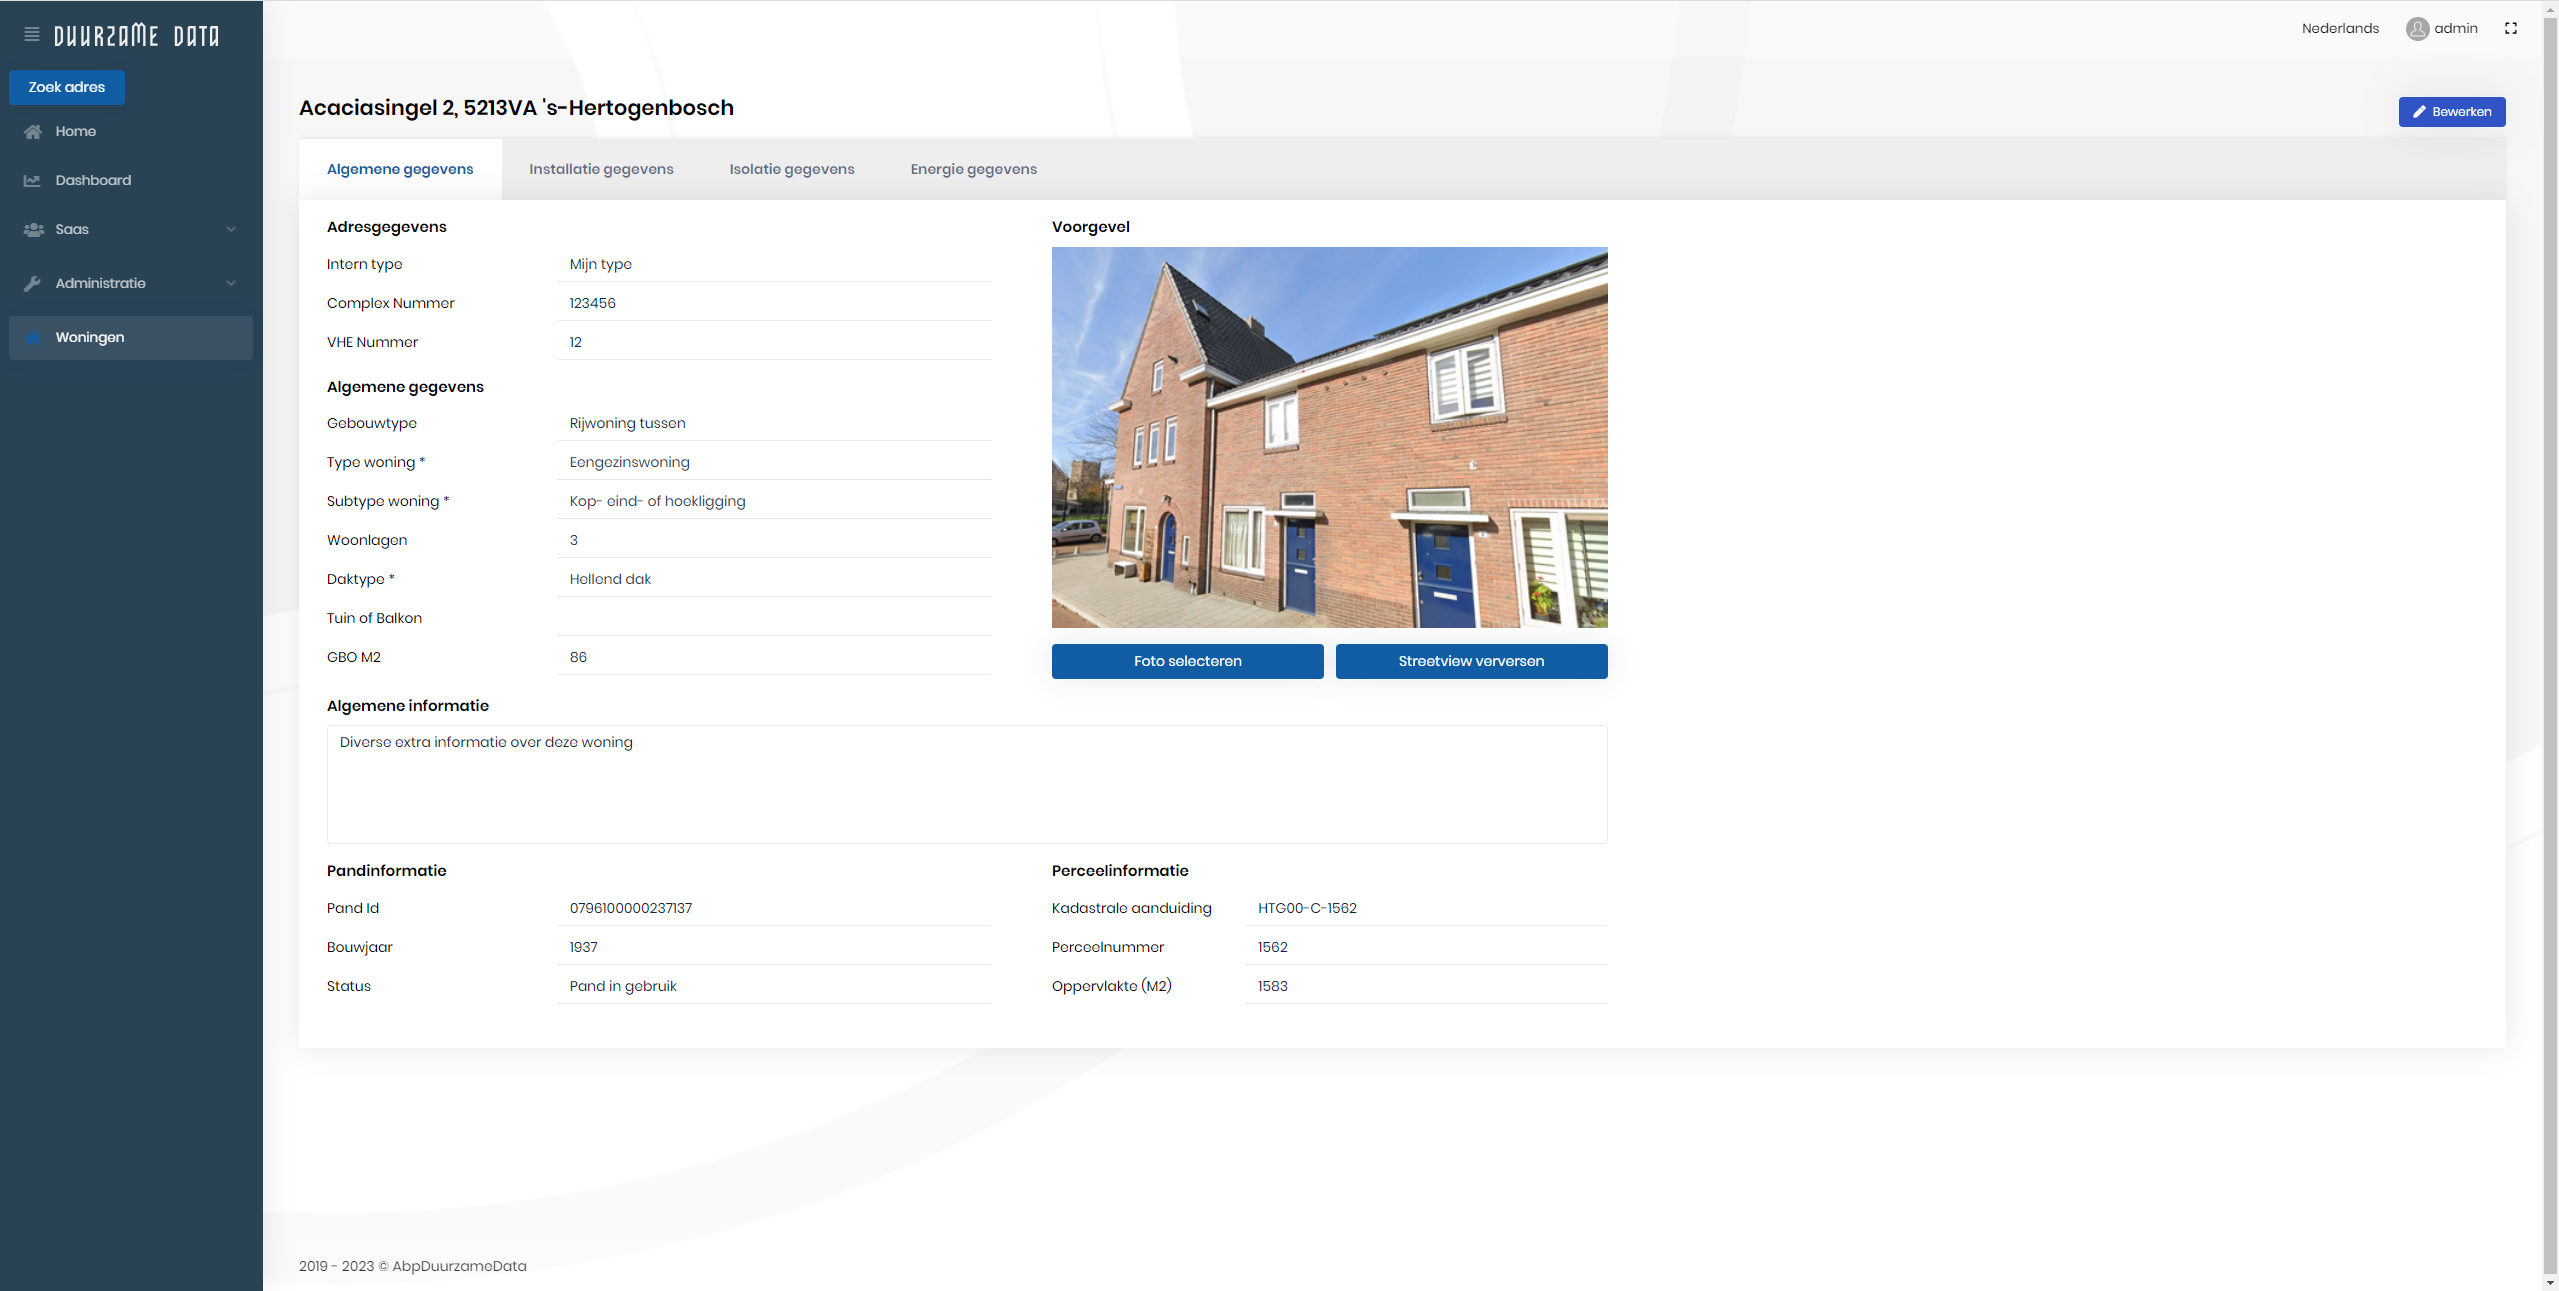Screen dimensions: 2559x1291
Task: Click the Woningen home icon
Action: pos(33,338)
